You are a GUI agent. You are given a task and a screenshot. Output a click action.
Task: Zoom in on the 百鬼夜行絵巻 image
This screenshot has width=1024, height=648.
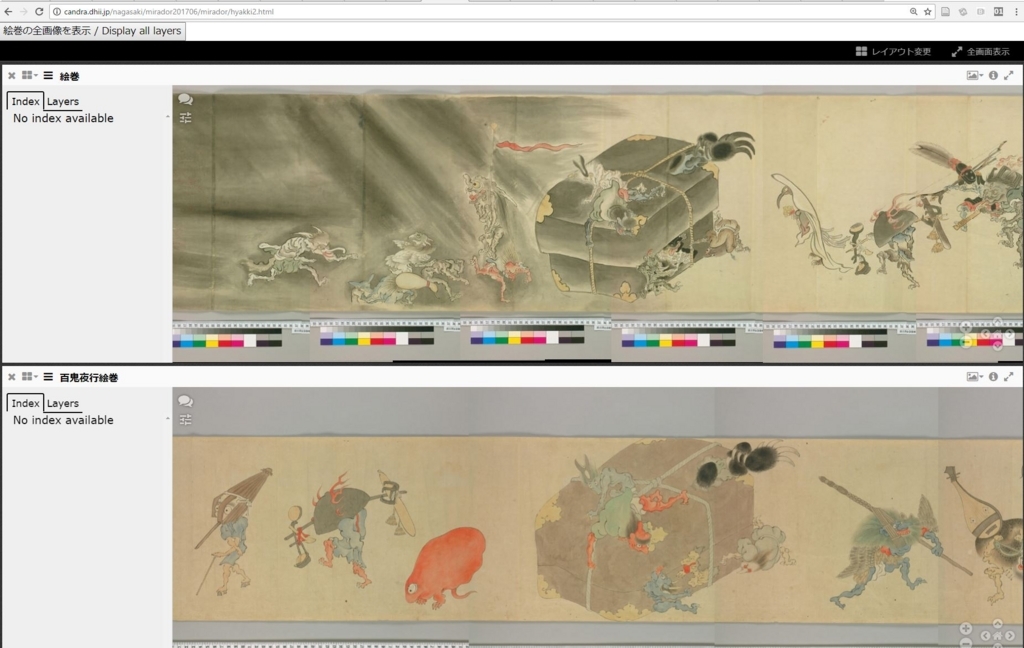pos(966,628)
